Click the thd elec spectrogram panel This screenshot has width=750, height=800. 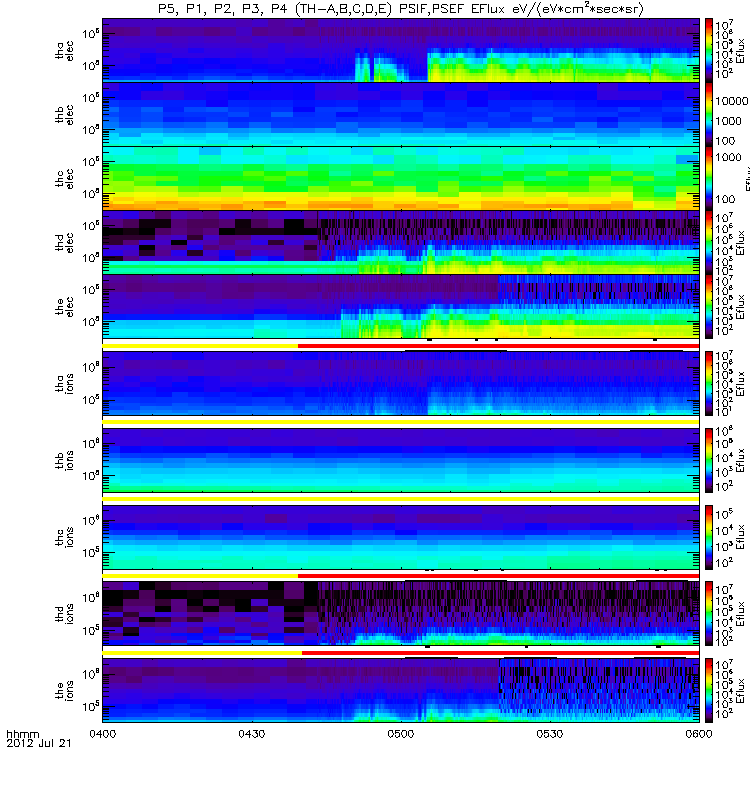tap(401, 243)
